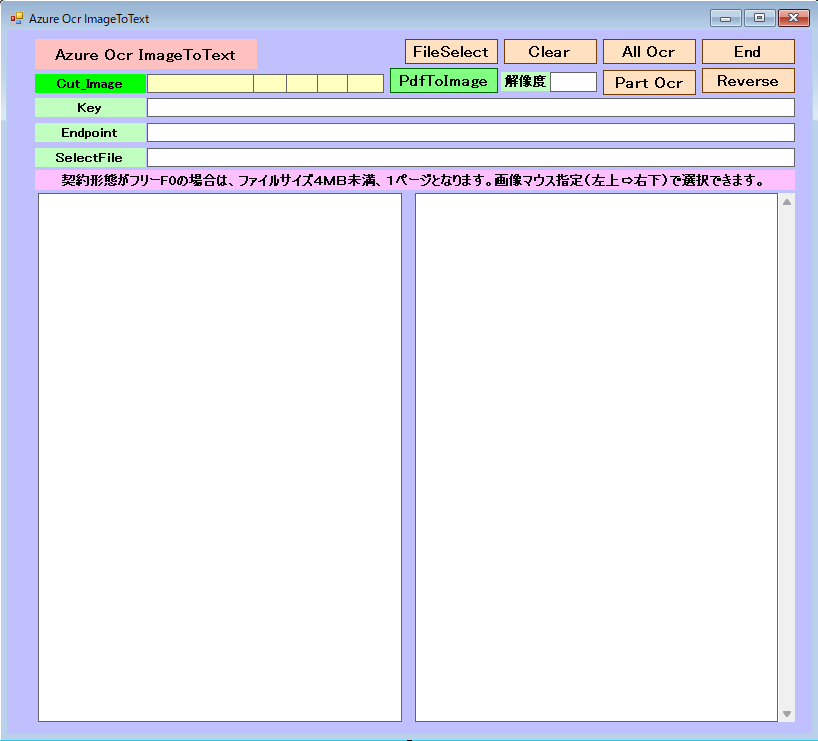
Task: Maximize the Azure Ocr ImageToText window
Action: [760, 18]
